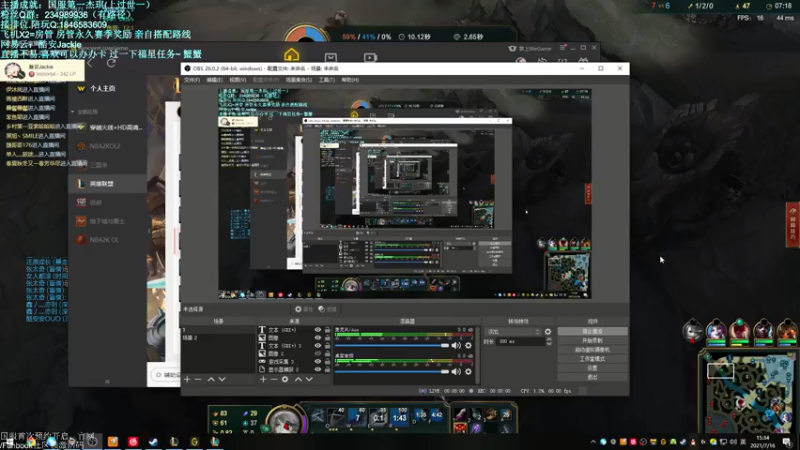800x450 pixels.
Task: Add a new source with plus icon
Action: coord(263,380)
